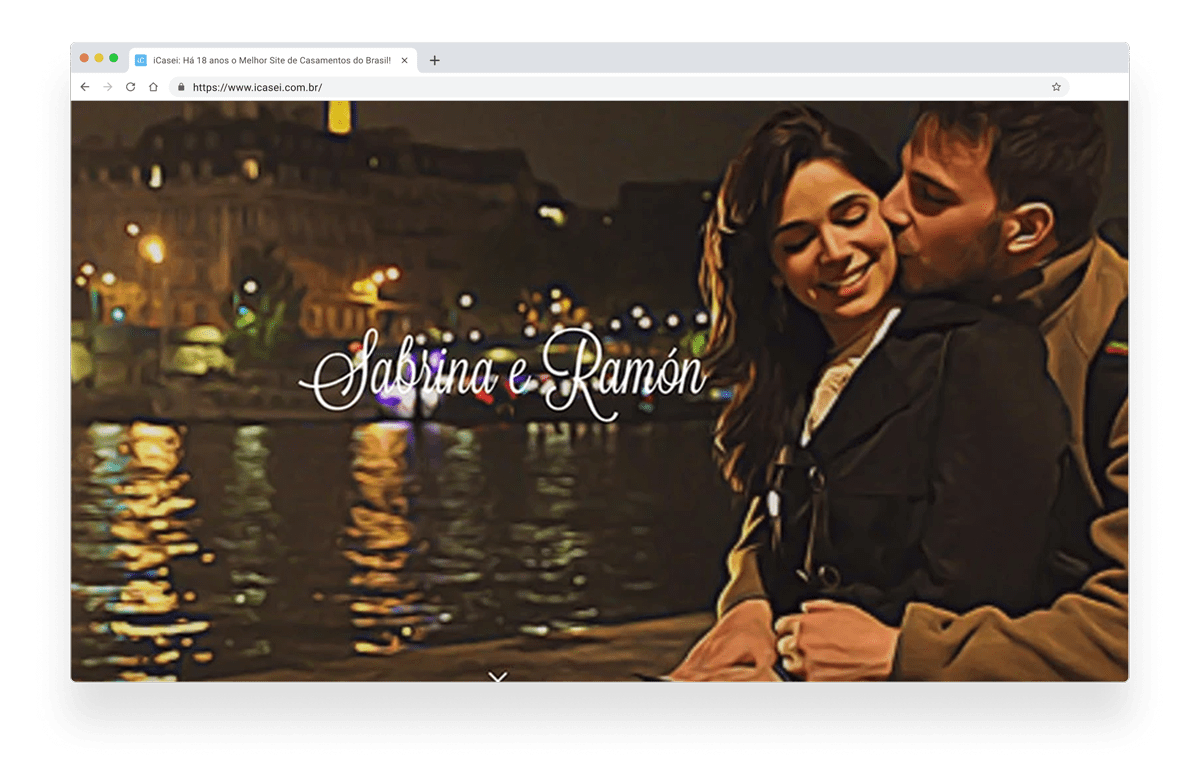Click the forward navigation arrow
Viewport: 1200px width, 774px height.
coord(108,87)
